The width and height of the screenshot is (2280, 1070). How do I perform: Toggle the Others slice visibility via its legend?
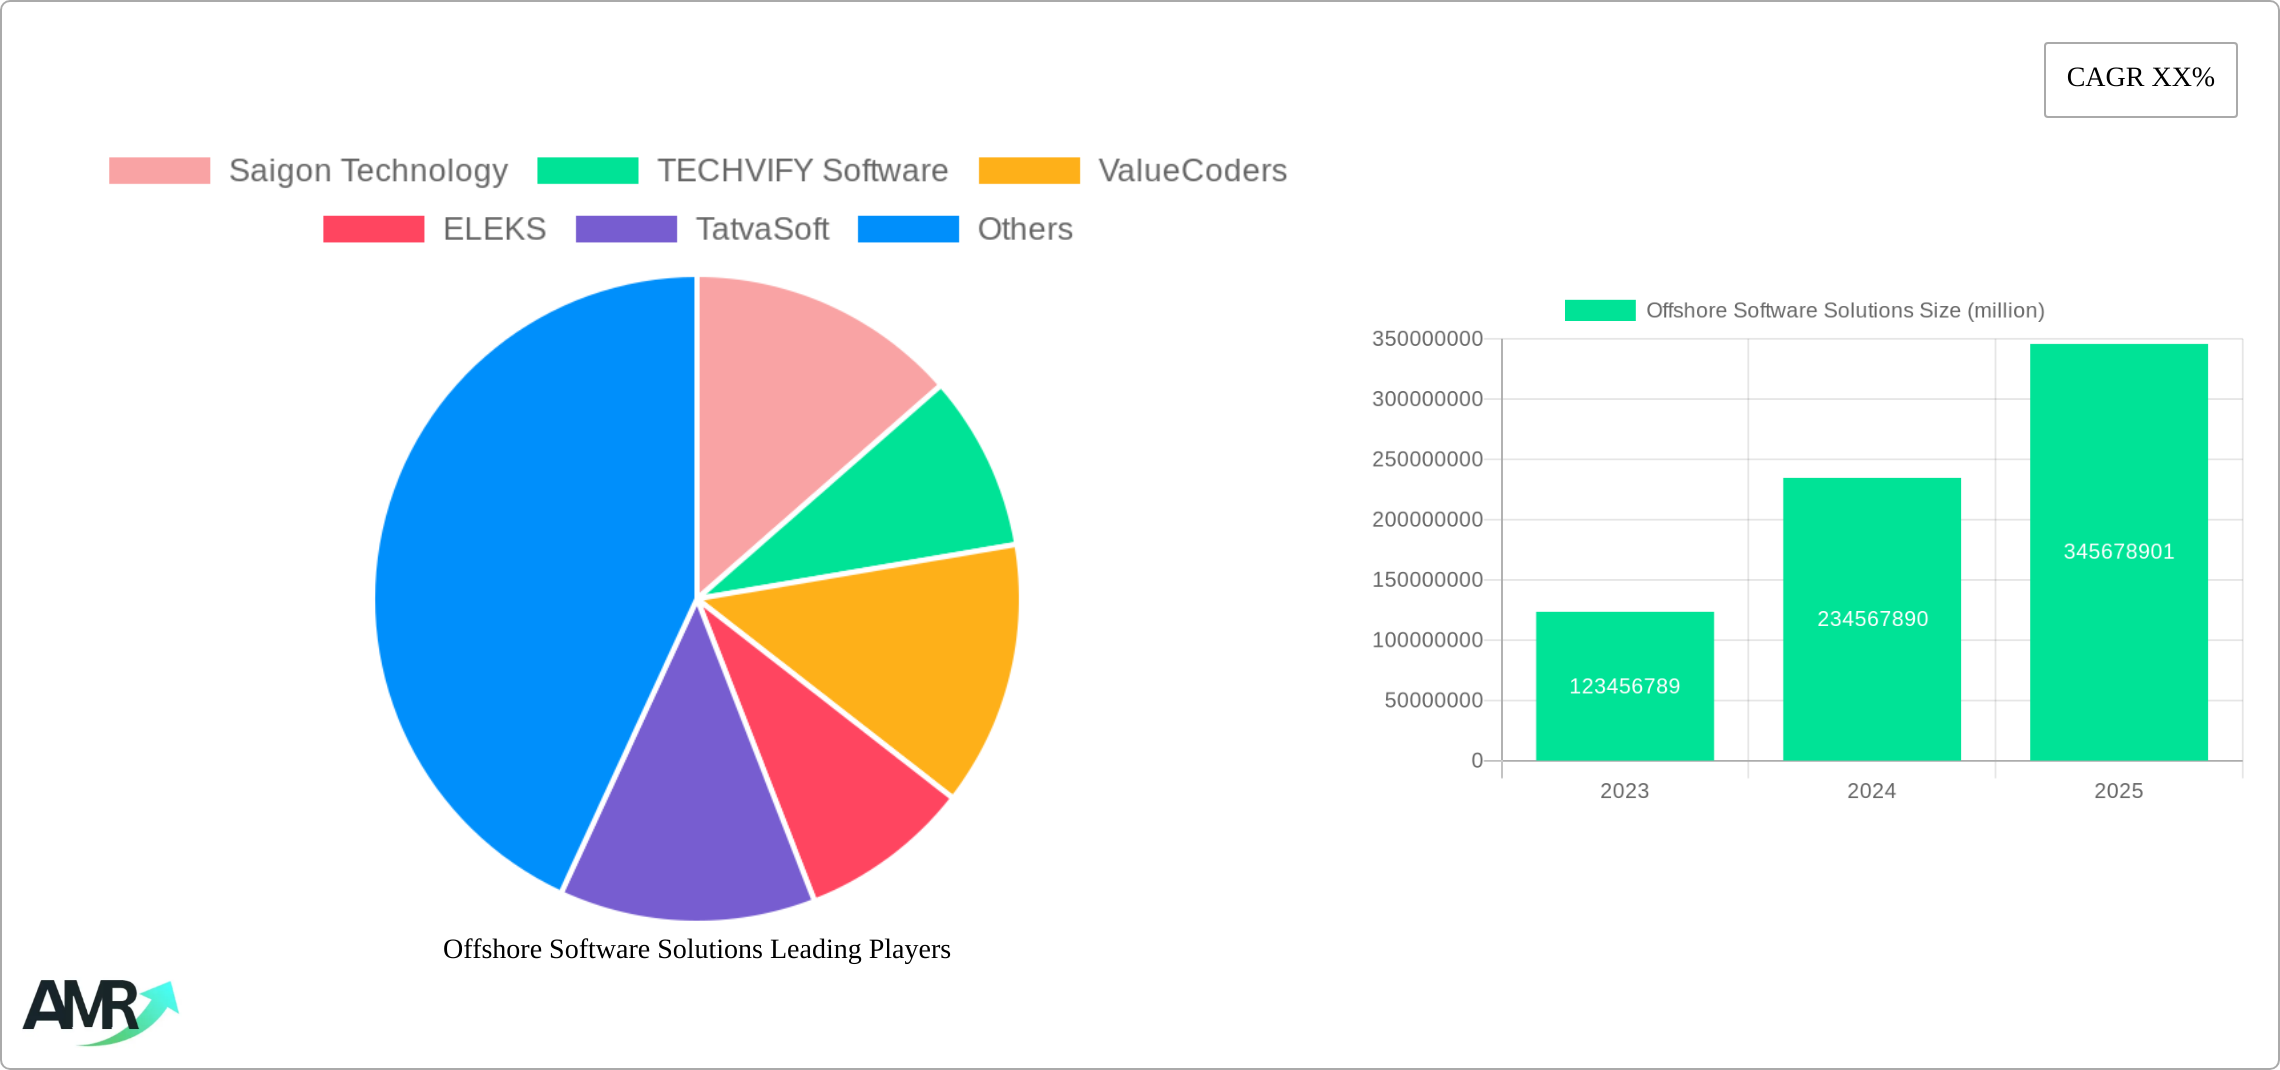pyautogui.click(x=1023, y=229)
